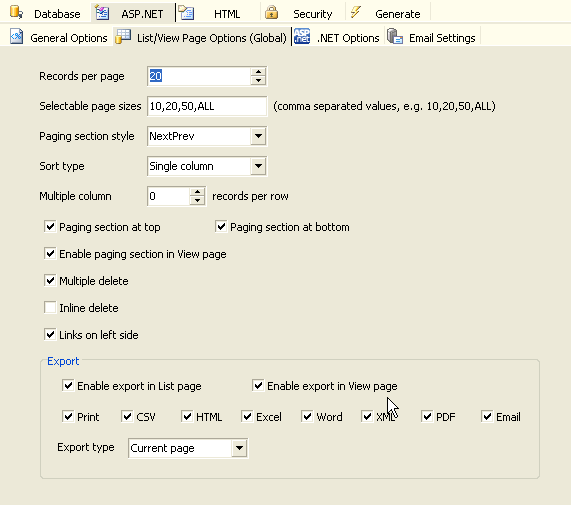Image resolution: width=571 pixels, height=505 pixels.
Task: Click the .NET Options icon
Action: [x=302, y=36]
